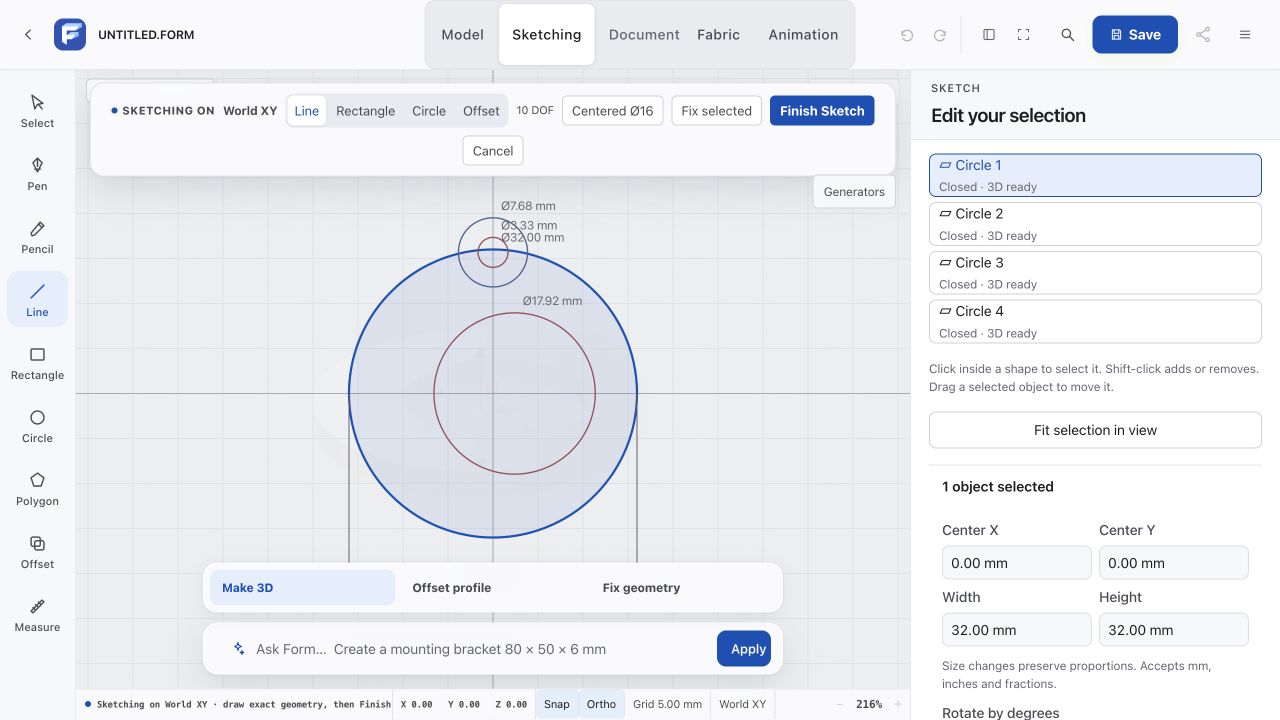Switch to the Animation tab
The width and height of the screenshot is (1280, 720).
[x=803, y=34]
